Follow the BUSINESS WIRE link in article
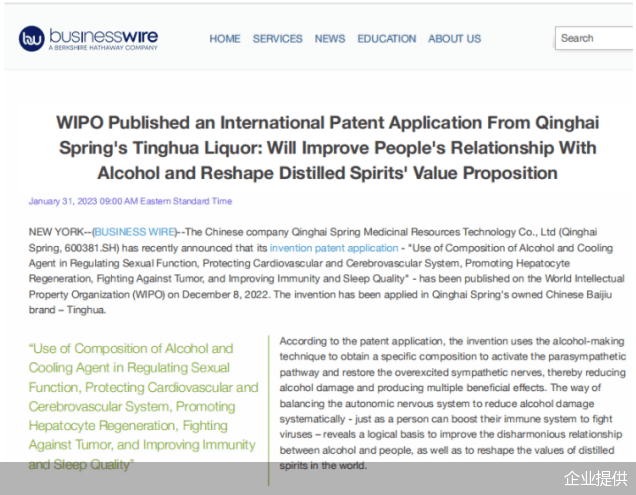This screenshot has height=495, width=636. click(x=135, y=232)
